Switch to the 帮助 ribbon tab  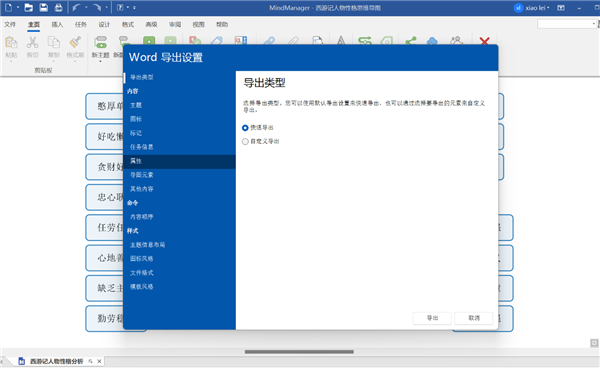(x=222, y=24)
